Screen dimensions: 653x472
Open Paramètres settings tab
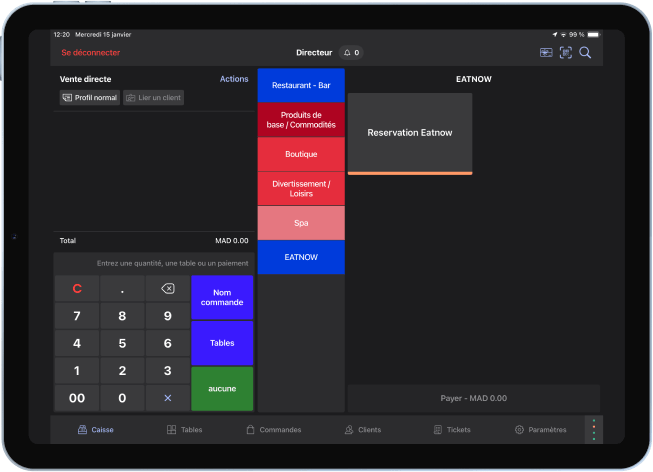tap(540, 430)
